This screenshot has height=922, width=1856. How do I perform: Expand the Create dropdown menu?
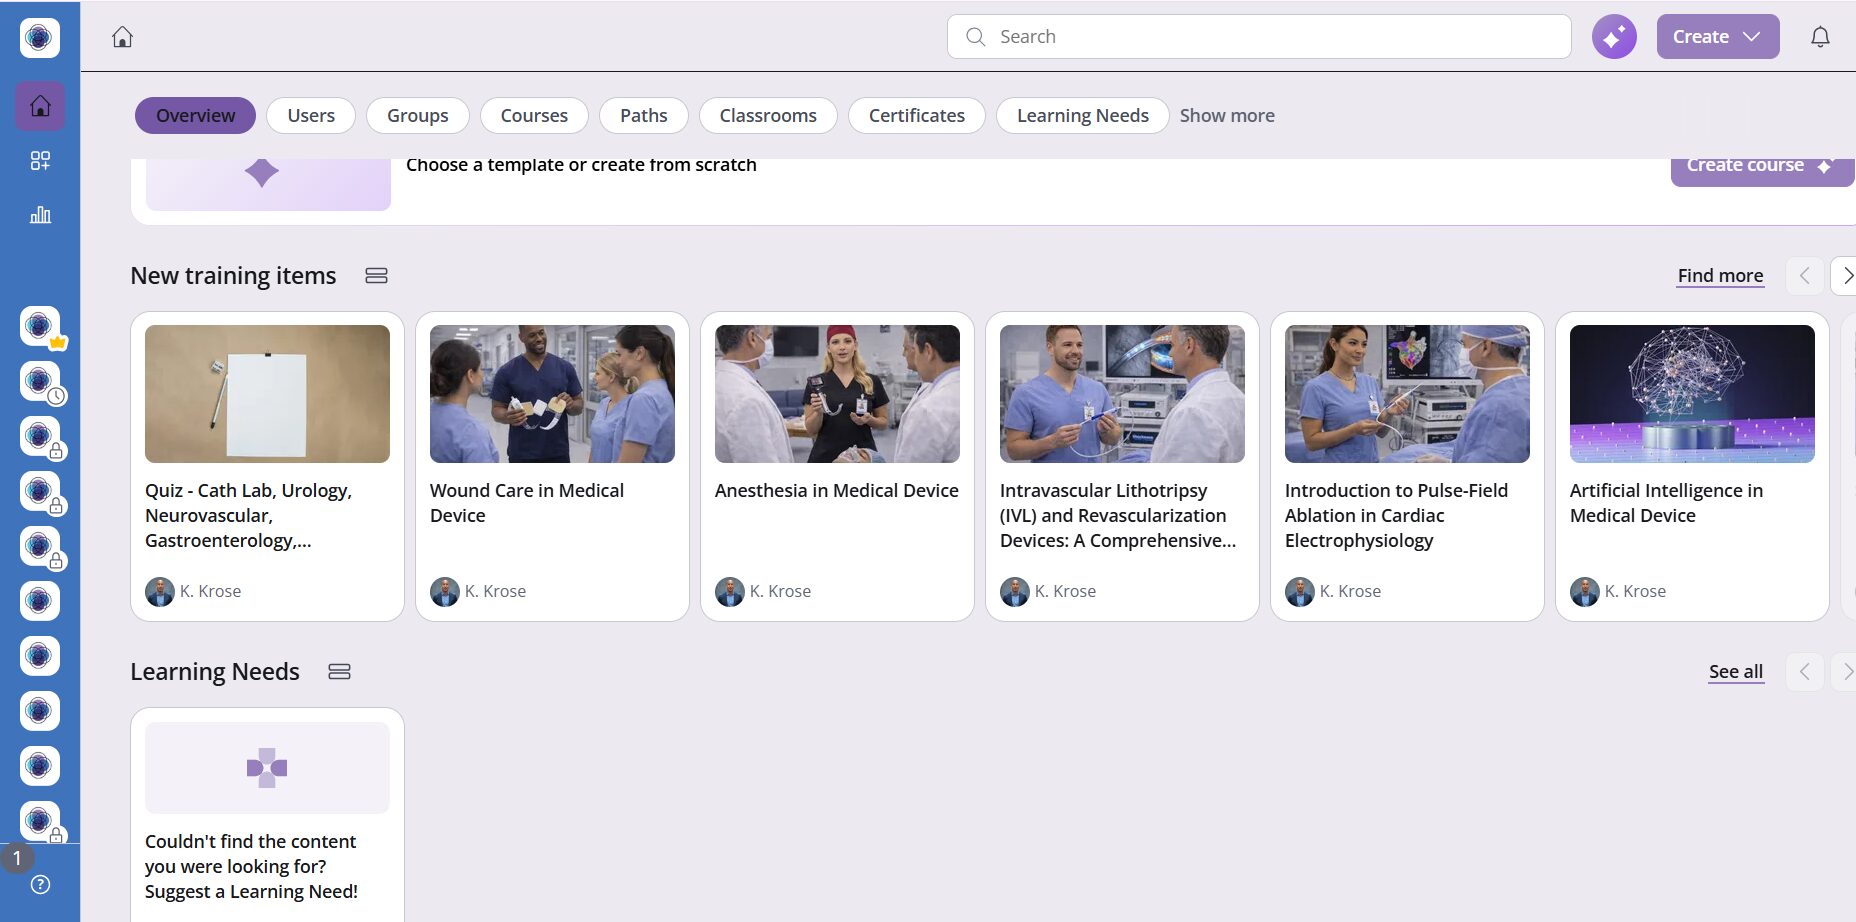1717,37
